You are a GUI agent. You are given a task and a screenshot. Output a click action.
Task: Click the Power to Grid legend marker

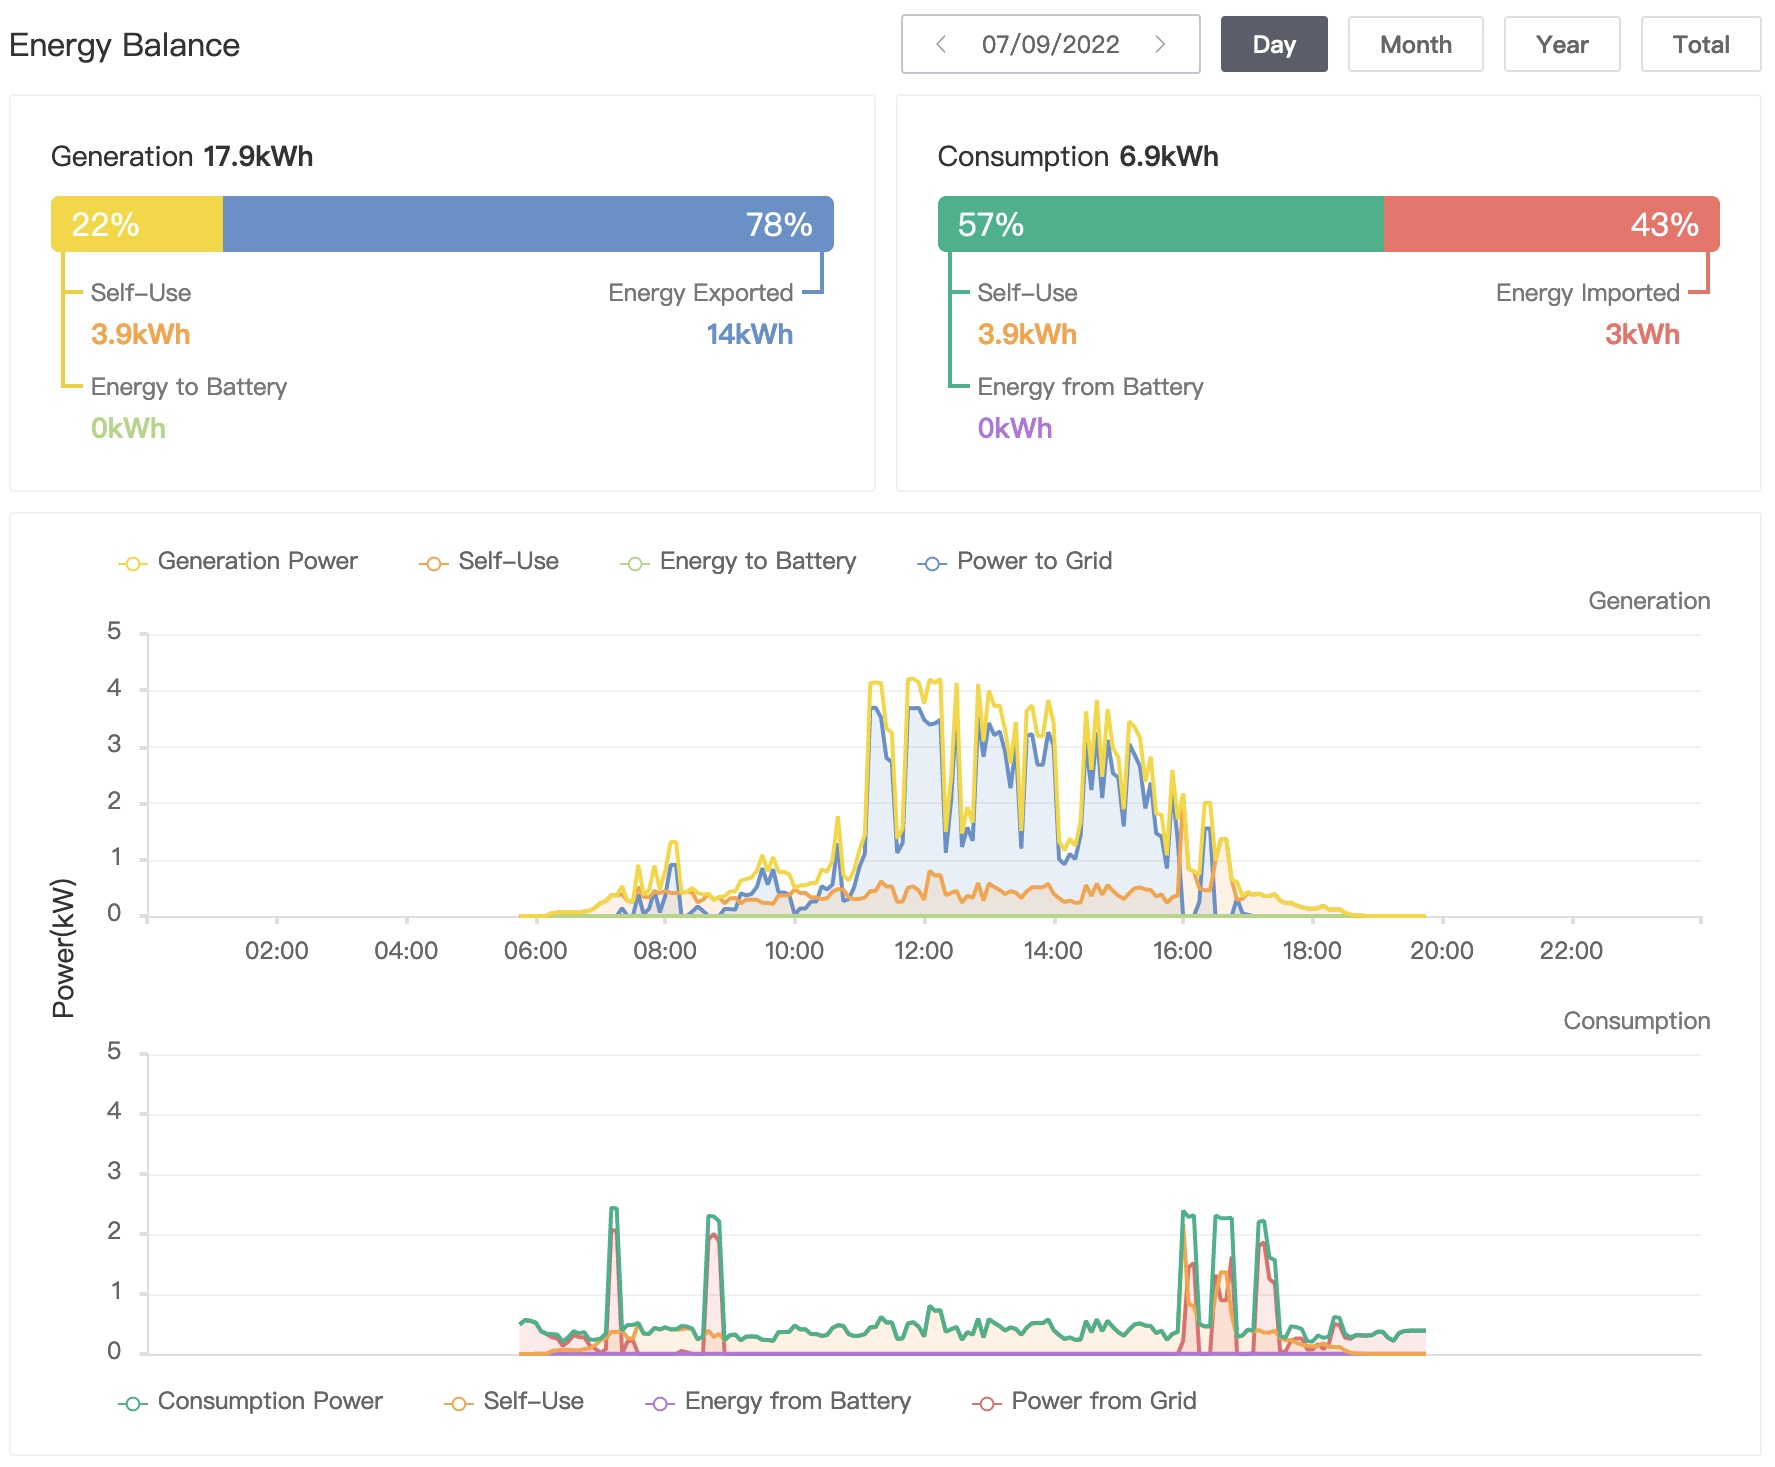click(931, 563)
